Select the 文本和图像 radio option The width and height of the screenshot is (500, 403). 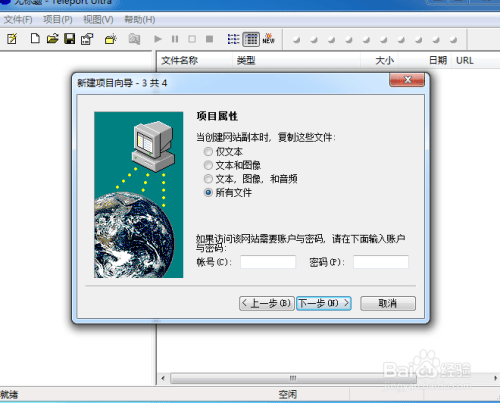coord(208,165)
